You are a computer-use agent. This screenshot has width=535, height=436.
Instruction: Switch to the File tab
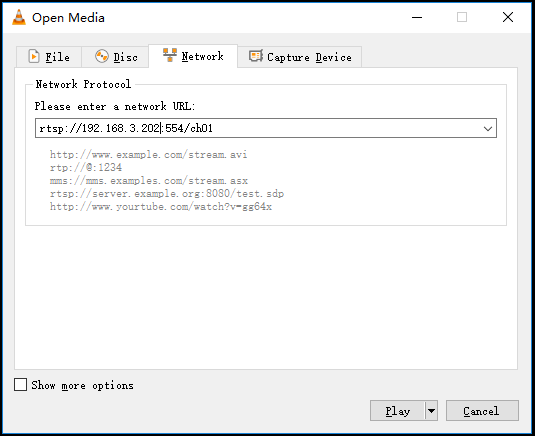point(49,57)
